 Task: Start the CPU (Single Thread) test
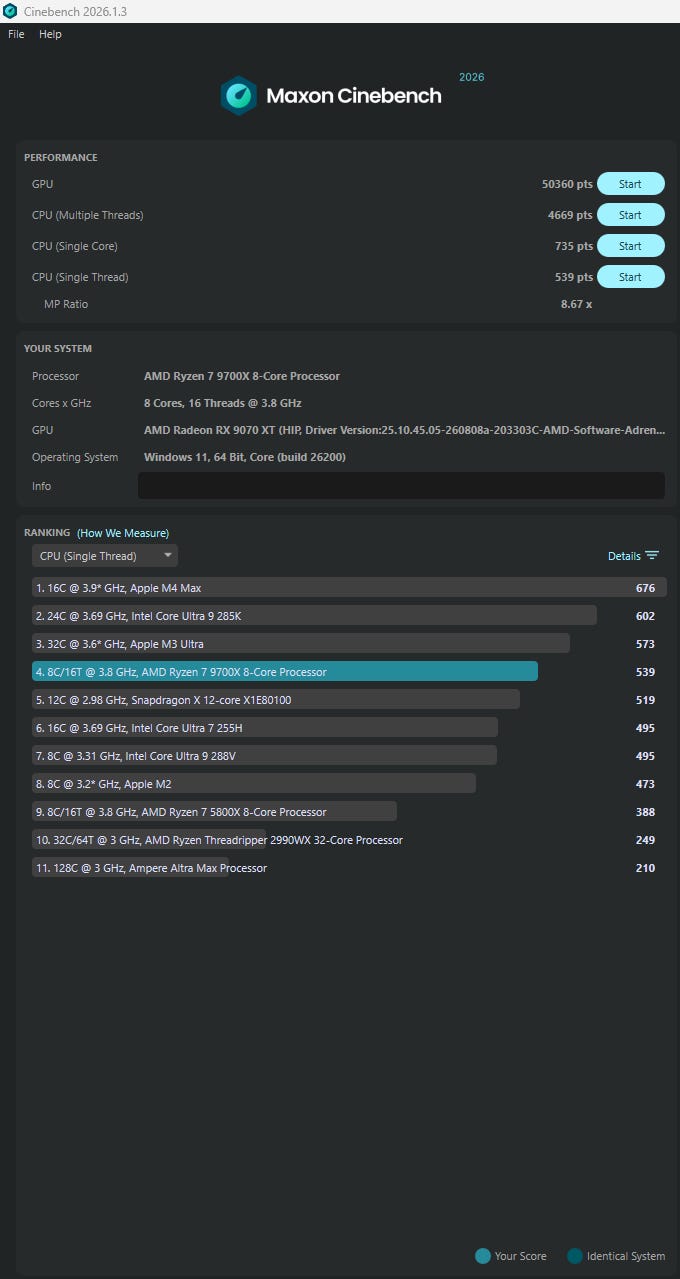(630, 277)
